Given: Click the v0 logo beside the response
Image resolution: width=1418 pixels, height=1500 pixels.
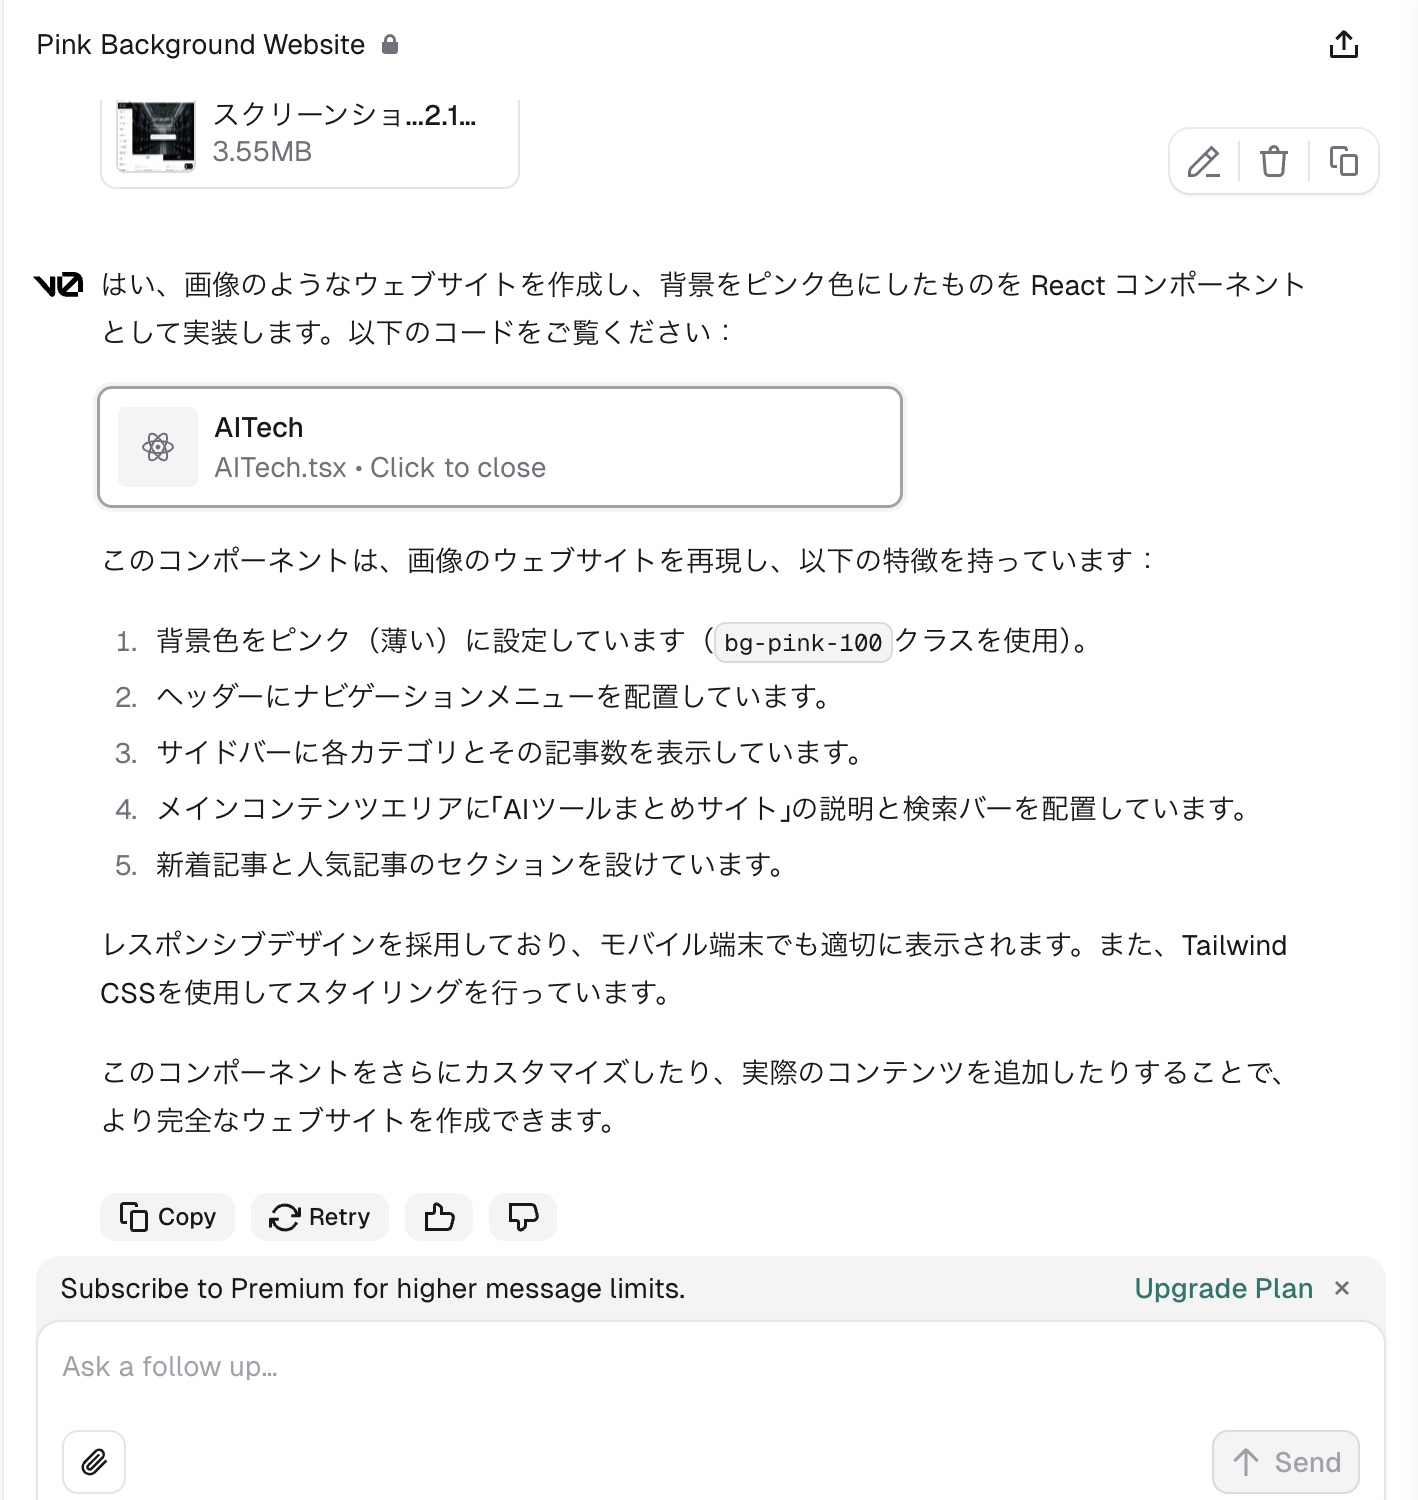Looking at the screenshot, I should click(x=58, y=286).
